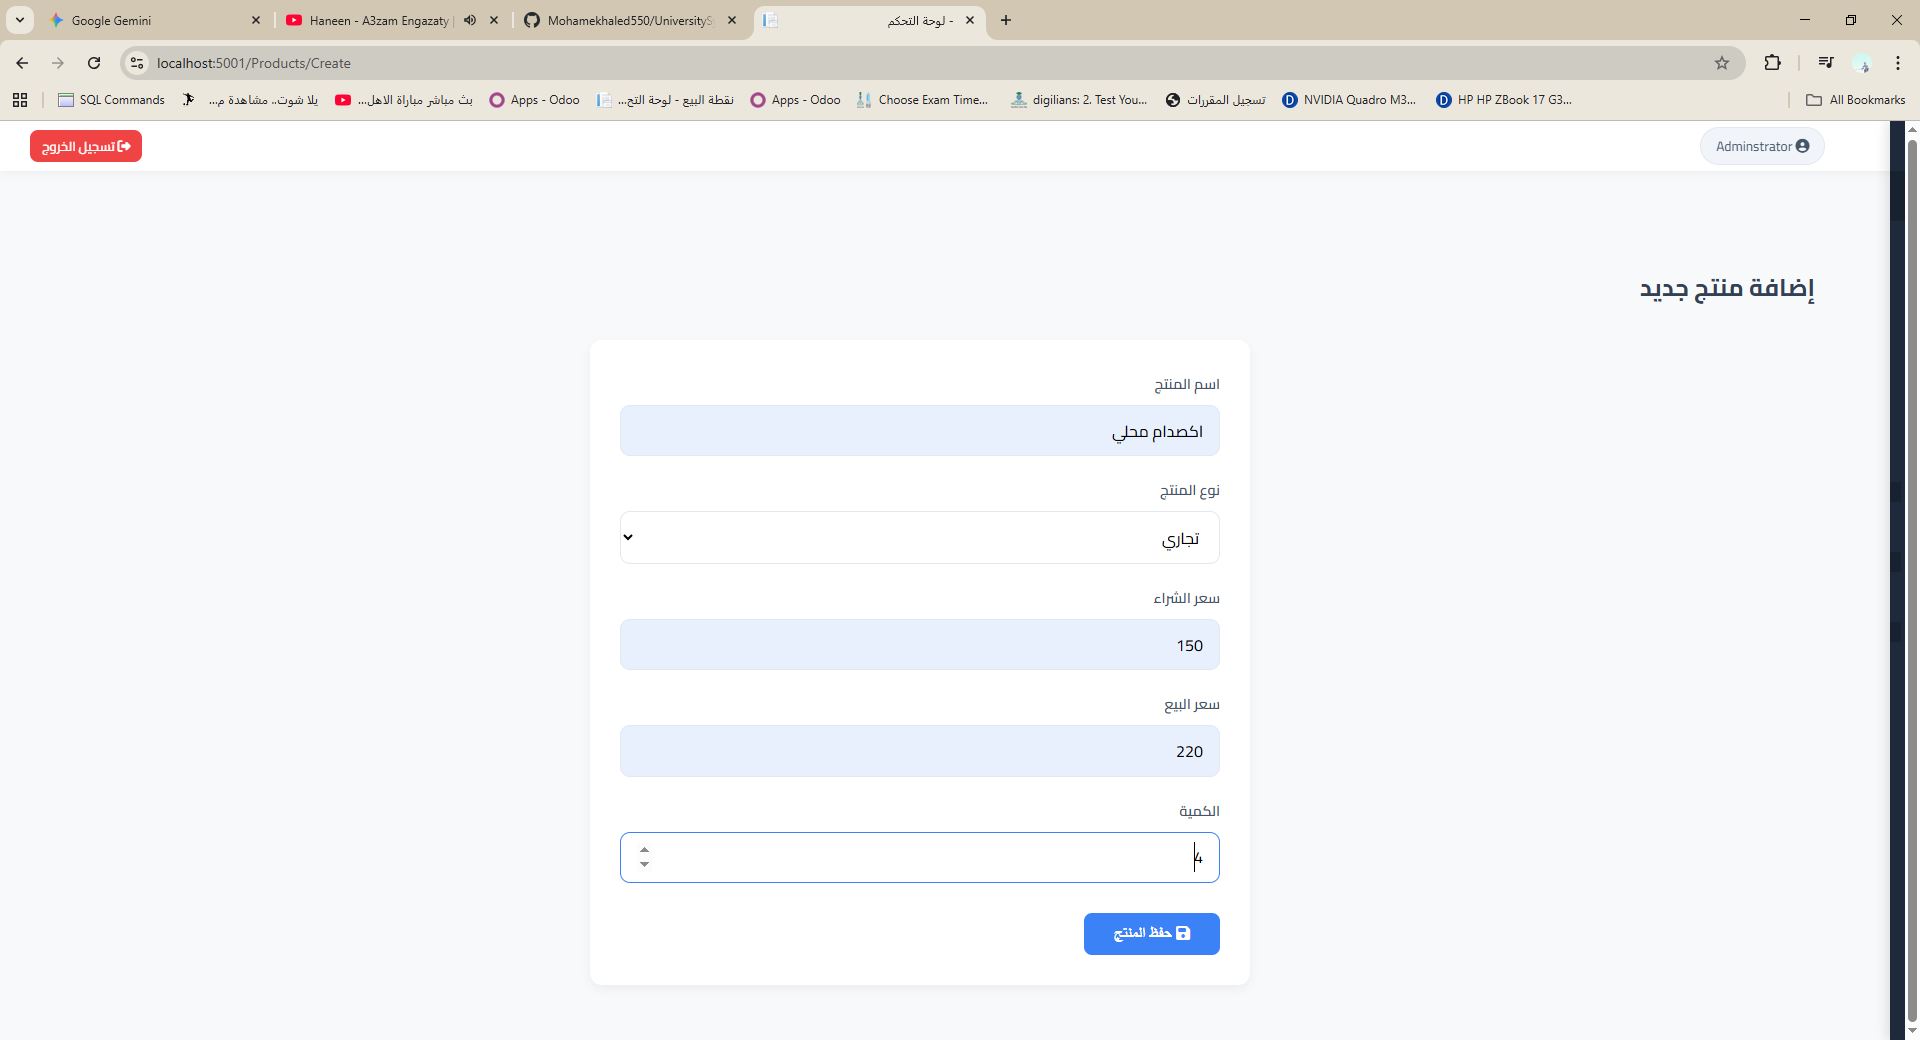Mute the Haneen YouTube tab audio
The width and height of the screenshot is (1920, 1040).
469,20
